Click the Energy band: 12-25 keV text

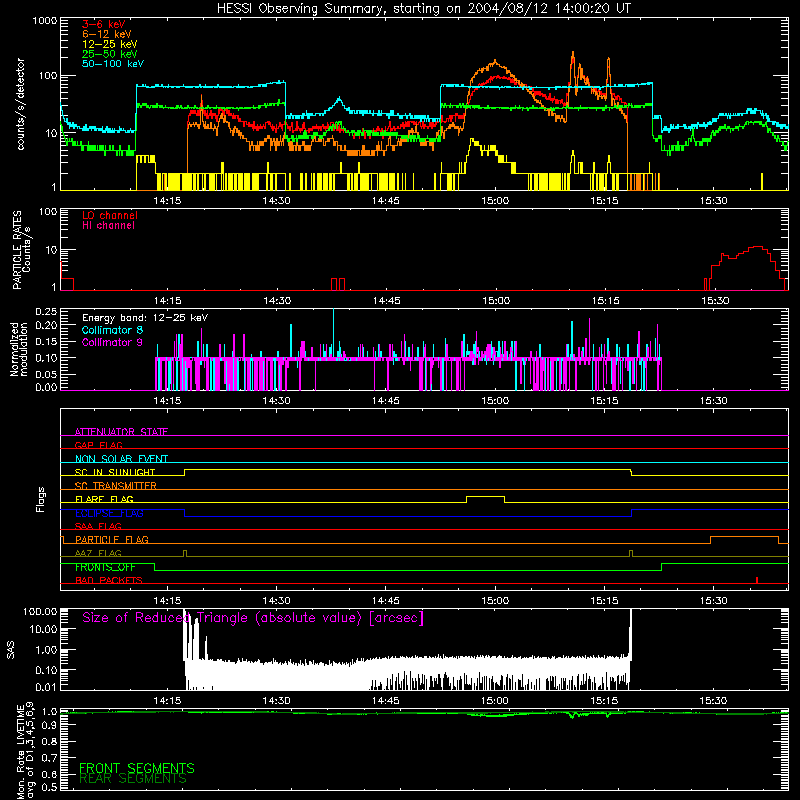(x=145, y=318)
